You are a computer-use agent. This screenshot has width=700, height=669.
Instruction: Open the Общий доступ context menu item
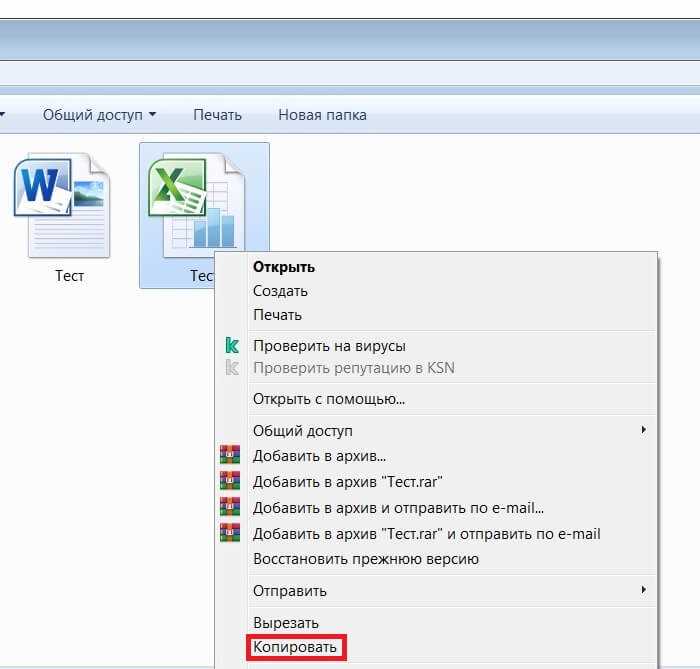[303, 431]
